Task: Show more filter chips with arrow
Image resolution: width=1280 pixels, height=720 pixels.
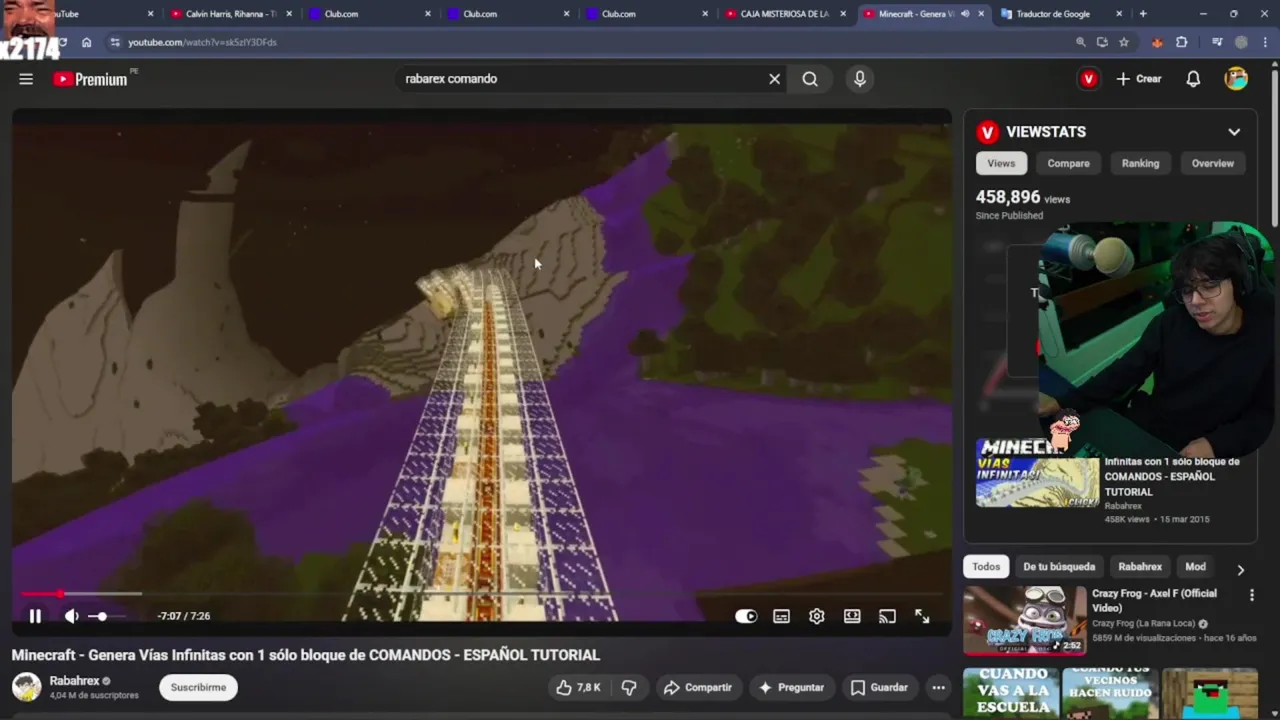Action: [x=1240, y=569]
